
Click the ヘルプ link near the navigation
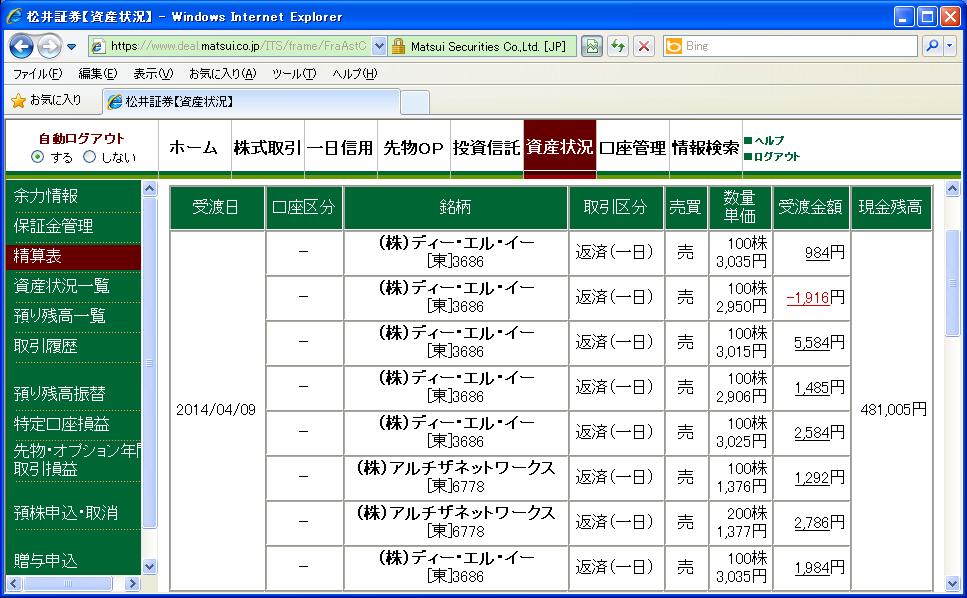point(769,141)
